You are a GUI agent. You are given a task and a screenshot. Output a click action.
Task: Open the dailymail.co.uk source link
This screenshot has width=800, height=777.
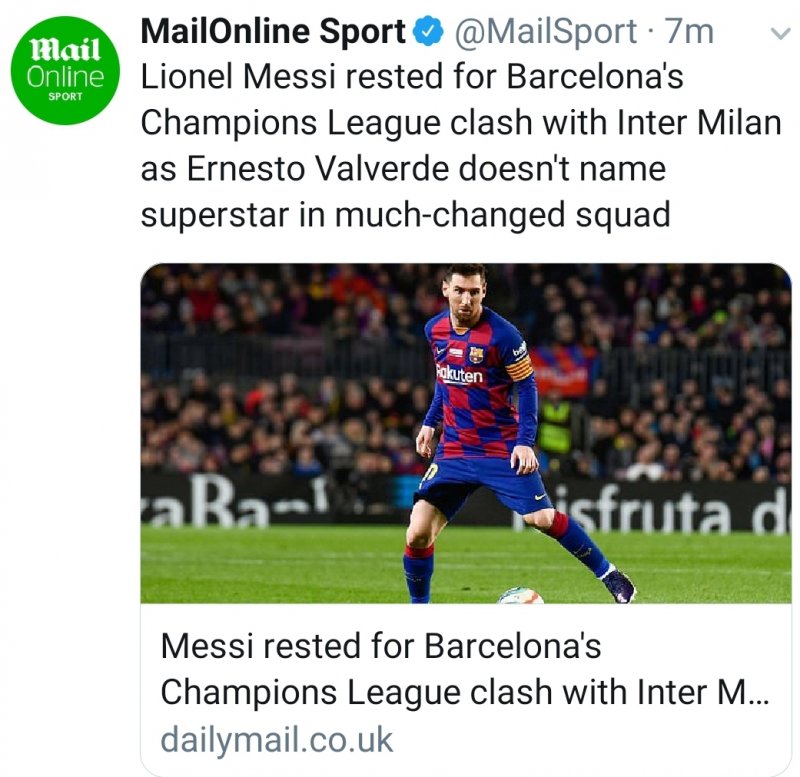(x=277, y=740)
